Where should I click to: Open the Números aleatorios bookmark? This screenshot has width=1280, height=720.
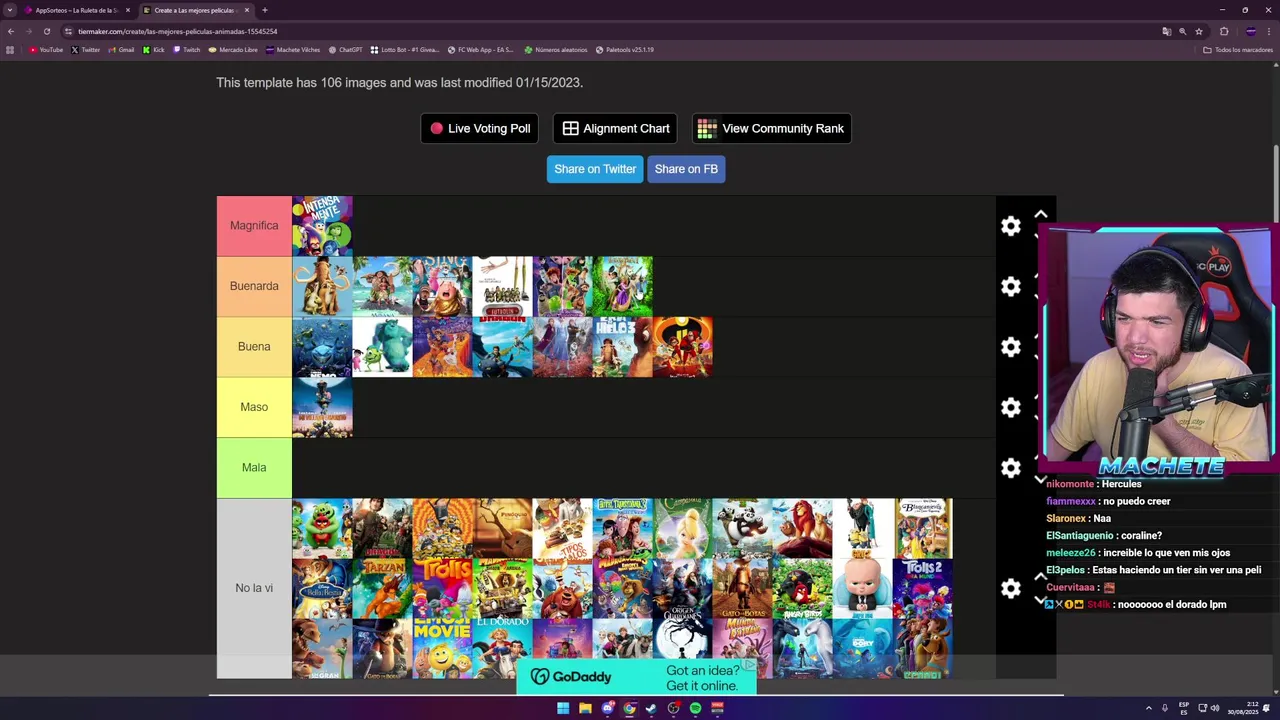[556, 49]
